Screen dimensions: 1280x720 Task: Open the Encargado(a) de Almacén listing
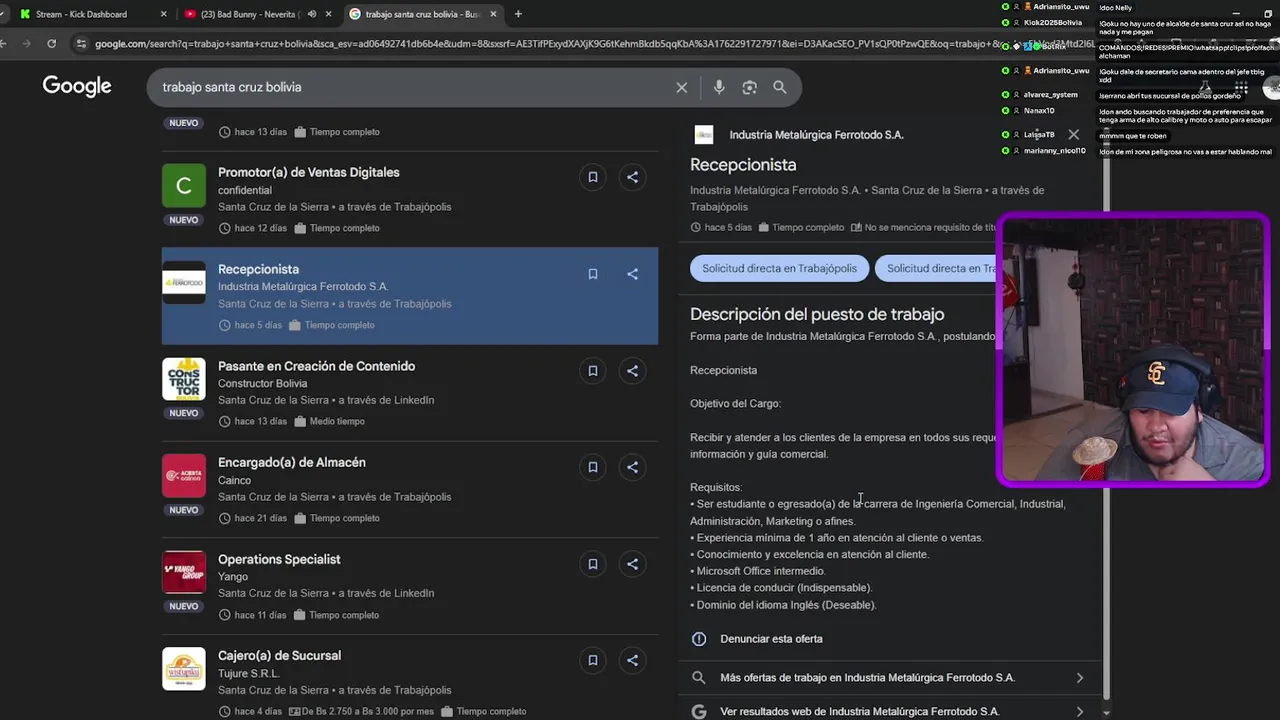tap(292, 462)
